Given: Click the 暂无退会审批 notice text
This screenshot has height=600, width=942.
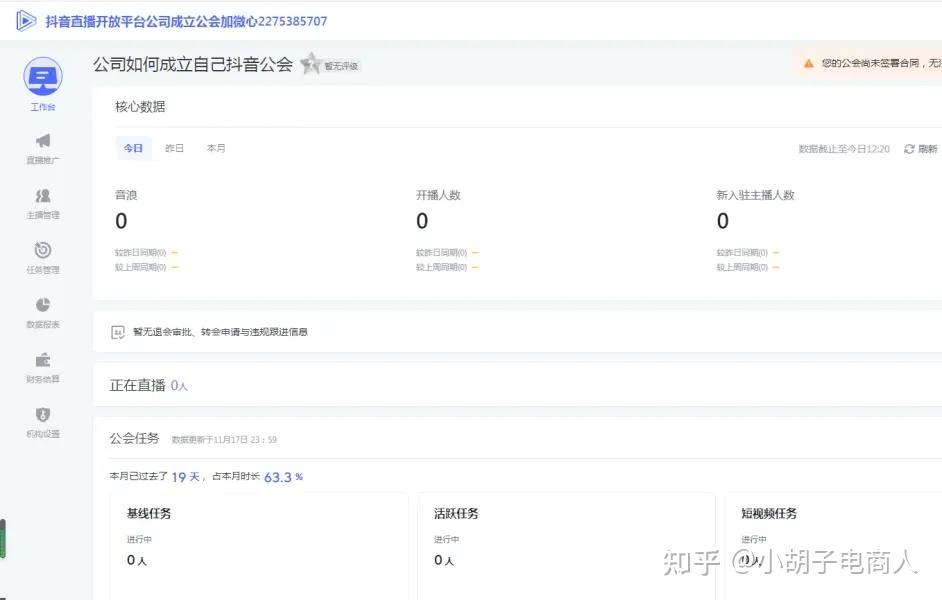Looking at the screenshot, I should point(220,332).
